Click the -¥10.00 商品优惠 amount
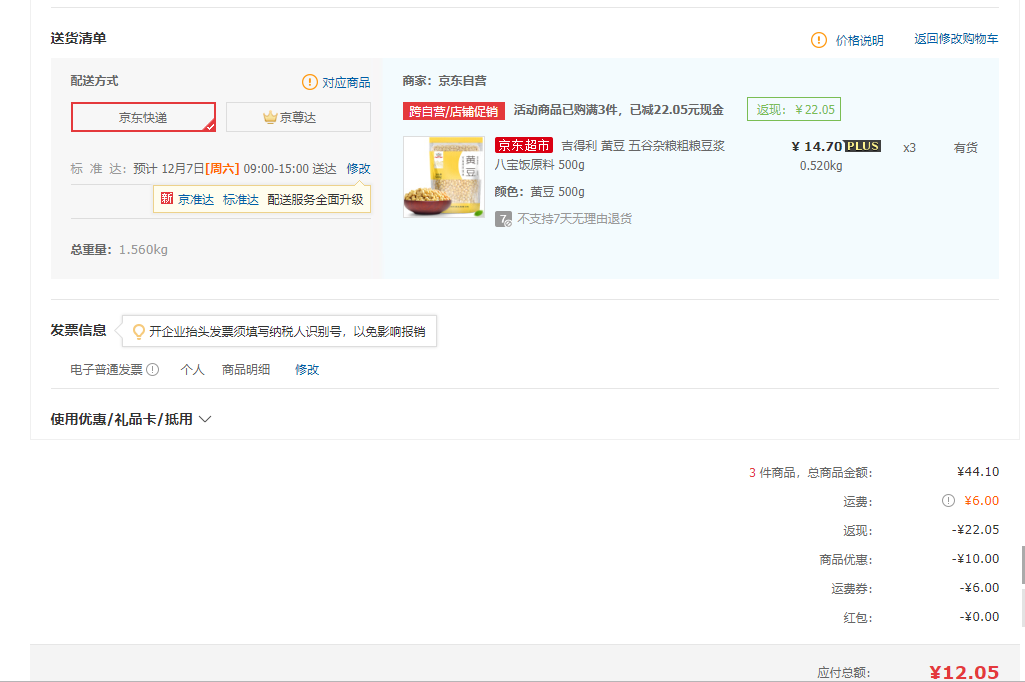This screenshot has height=682, width=1025. [975, 558]
